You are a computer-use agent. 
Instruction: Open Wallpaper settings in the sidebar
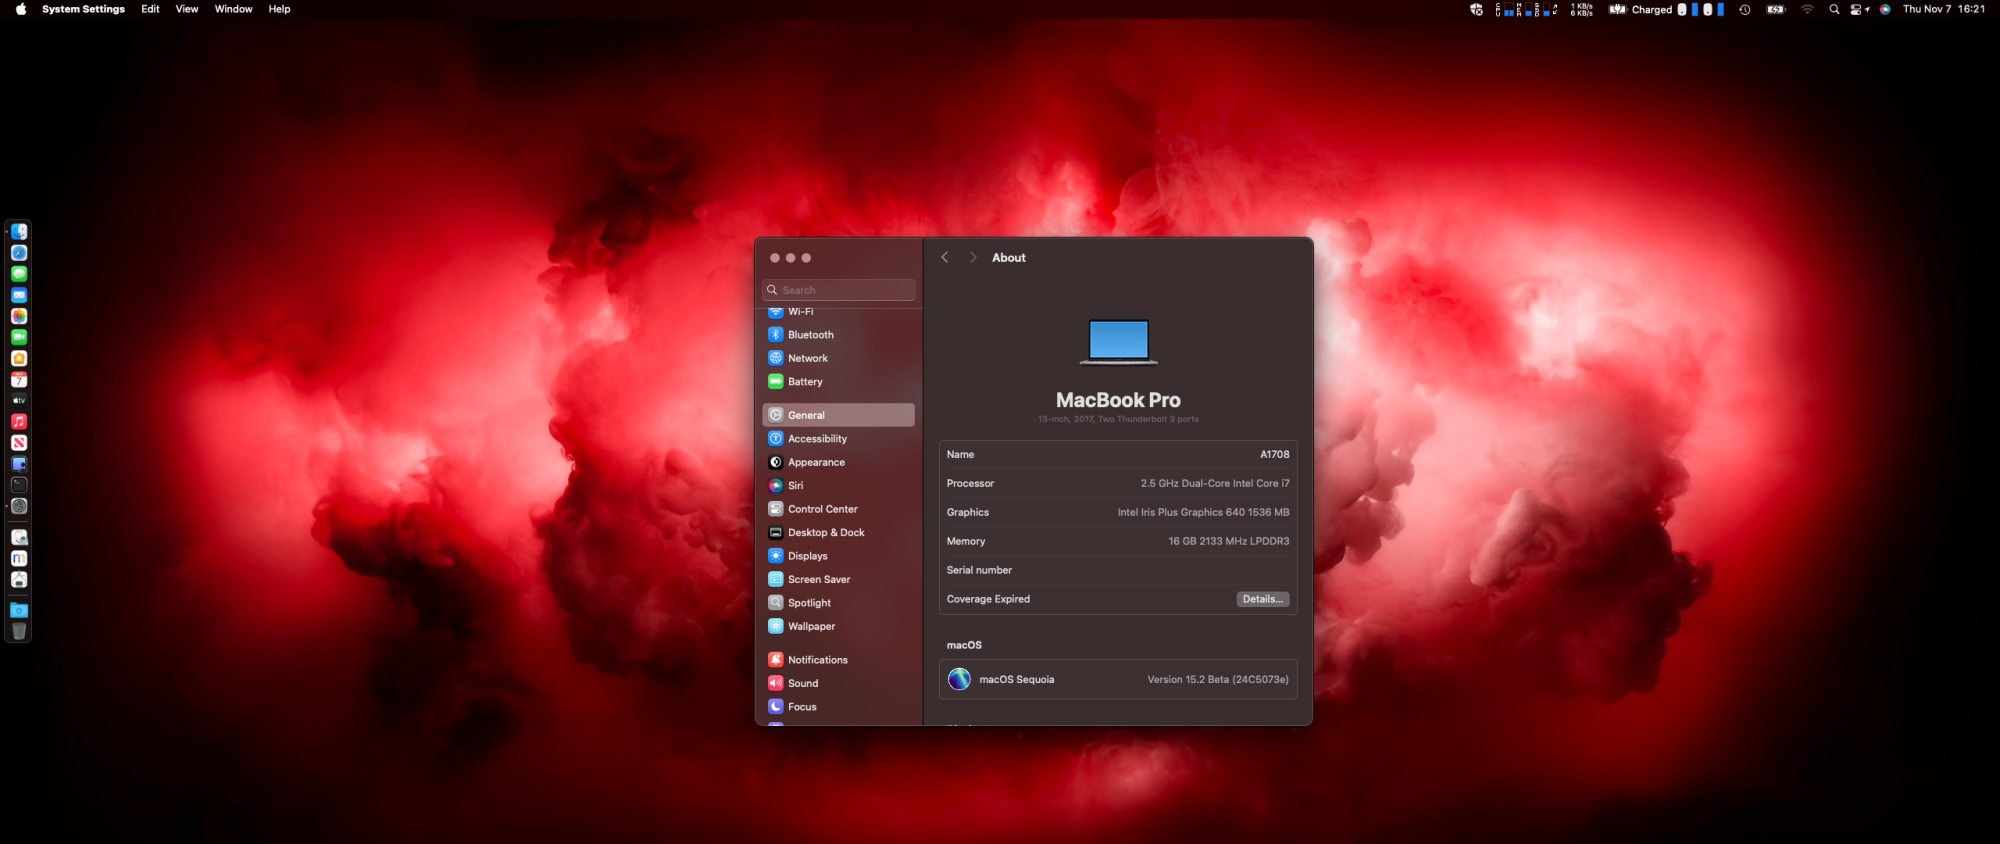tap(838, 627)
